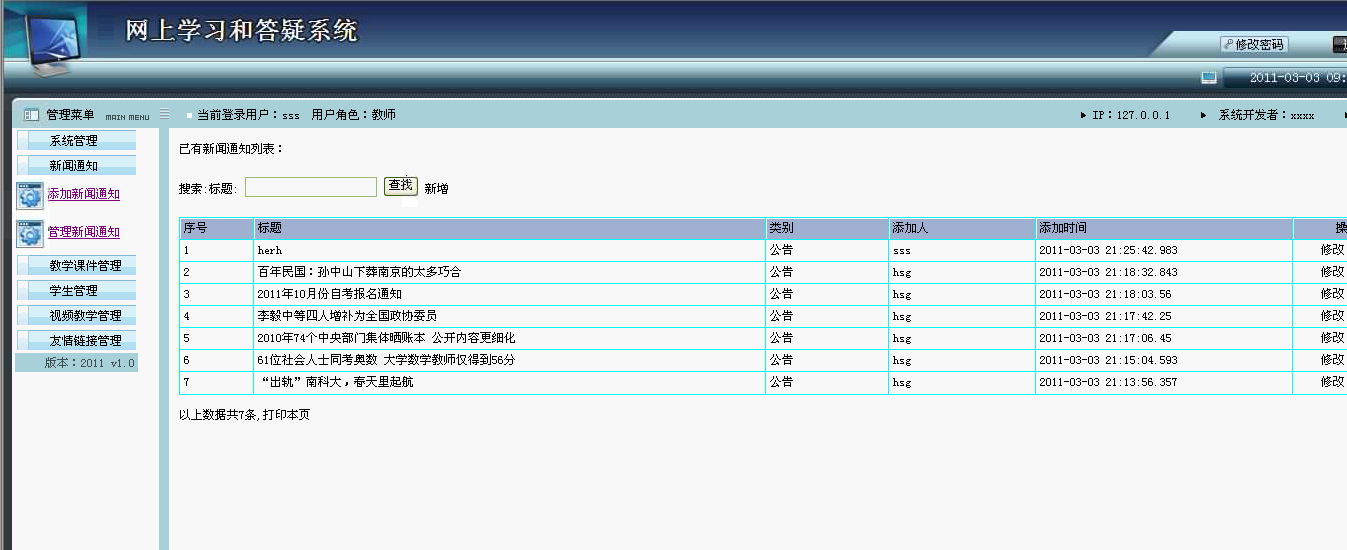Click 修改 for 李毅中等四人 row

pyautogui.click(x=1332, y=316)
